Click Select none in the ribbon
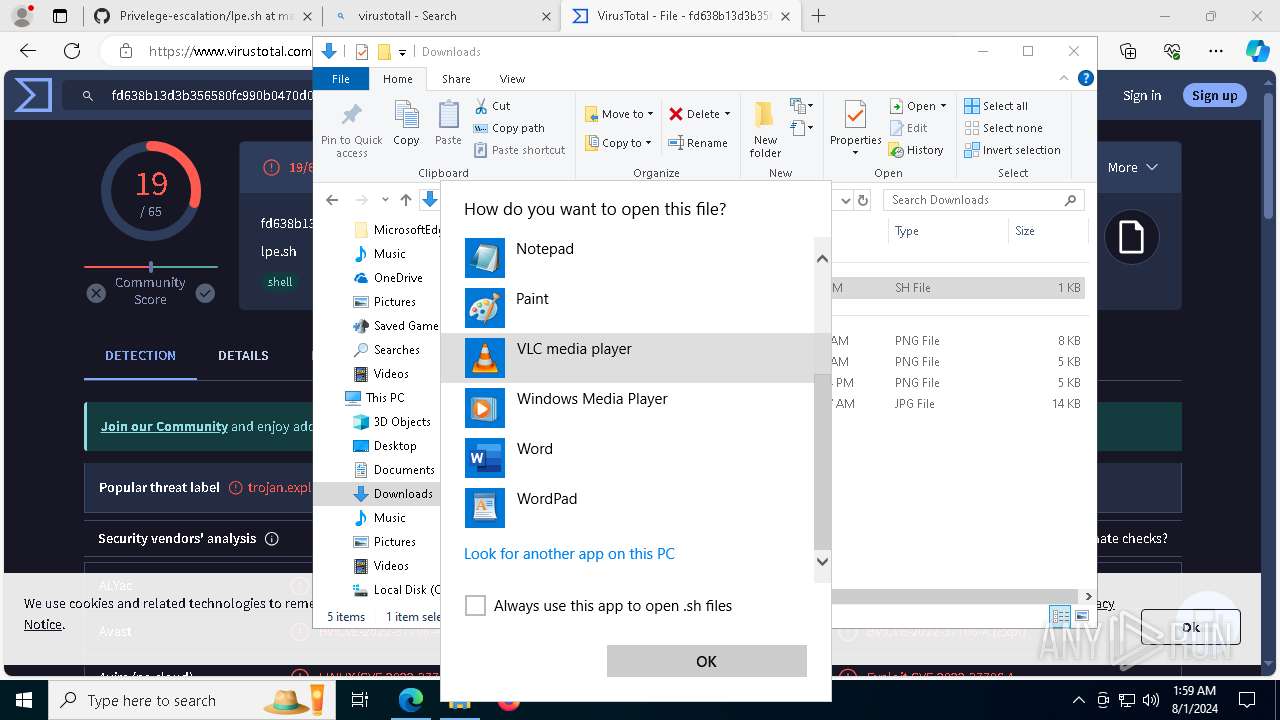Image resolution: width=1280 pixels, height=720 pixels. click(1003, 128)
